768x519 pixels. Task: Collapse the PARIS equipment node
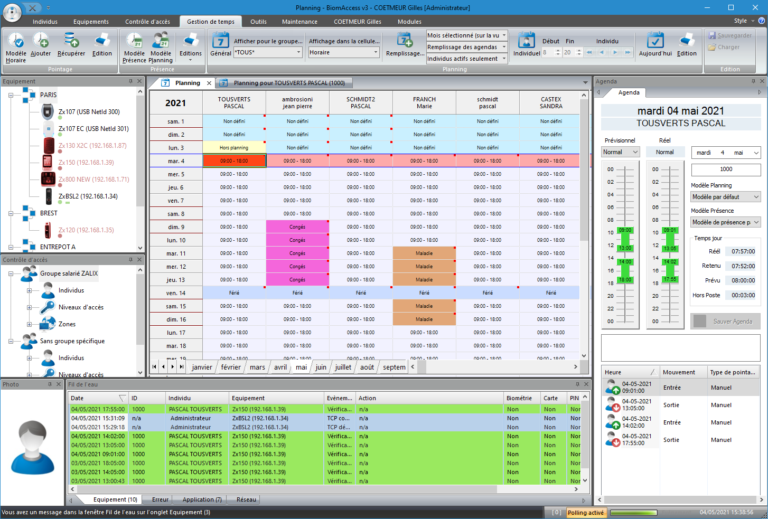coord(11,95)
